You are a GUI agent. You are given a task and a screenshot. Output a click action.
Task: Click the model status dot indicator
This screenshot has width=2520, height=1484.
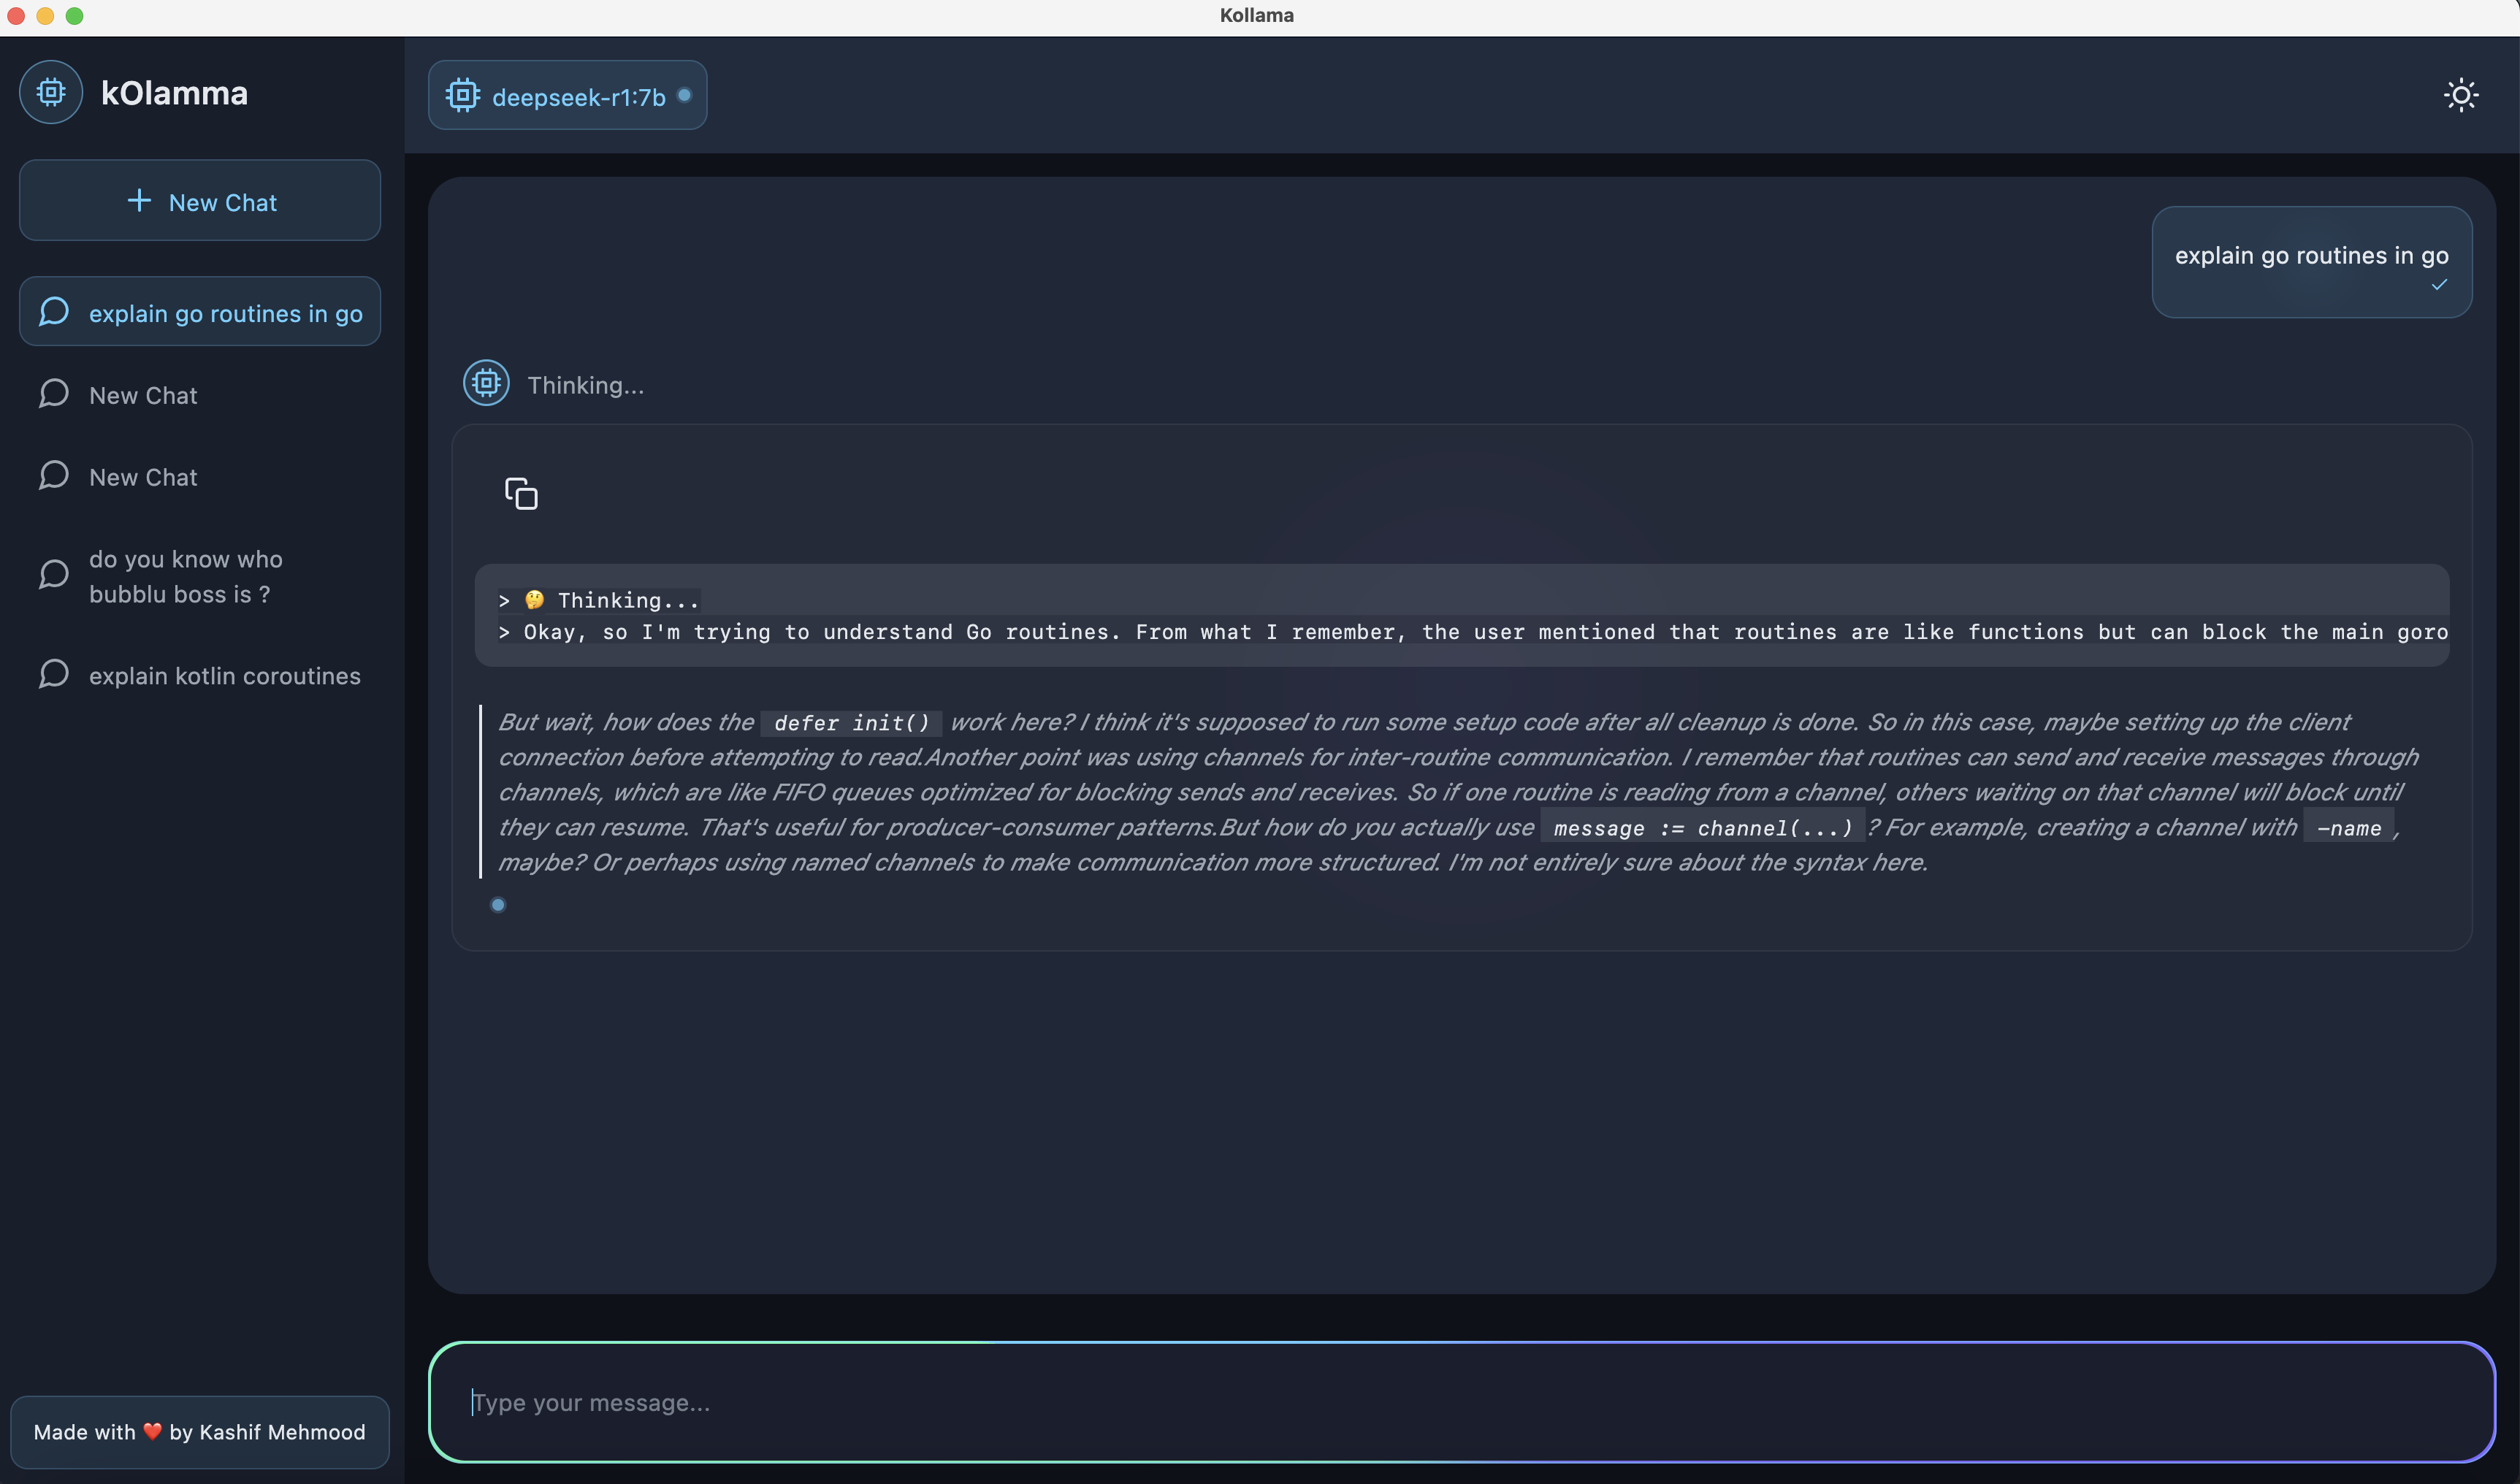[685, 95]
